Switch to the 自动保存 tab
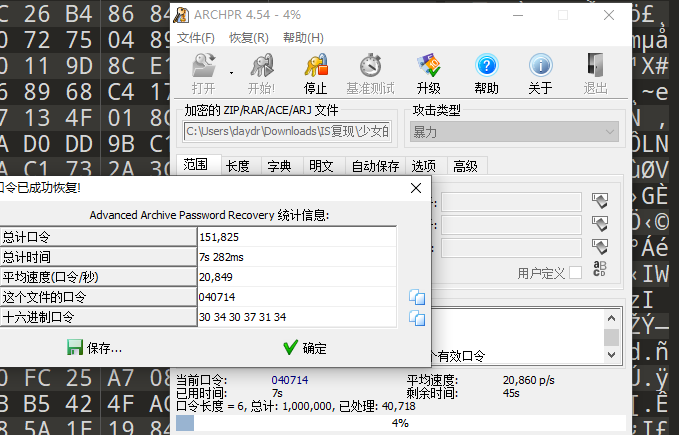Viewport: 679px width, 435px height. (375, 166)
